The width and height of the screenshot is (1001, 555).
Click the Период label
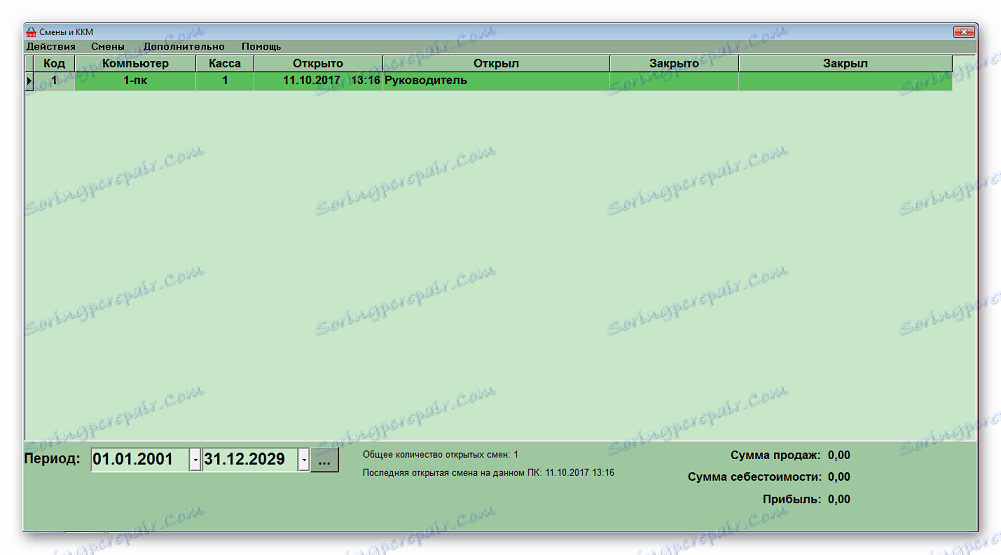click(x=52, y=459)
